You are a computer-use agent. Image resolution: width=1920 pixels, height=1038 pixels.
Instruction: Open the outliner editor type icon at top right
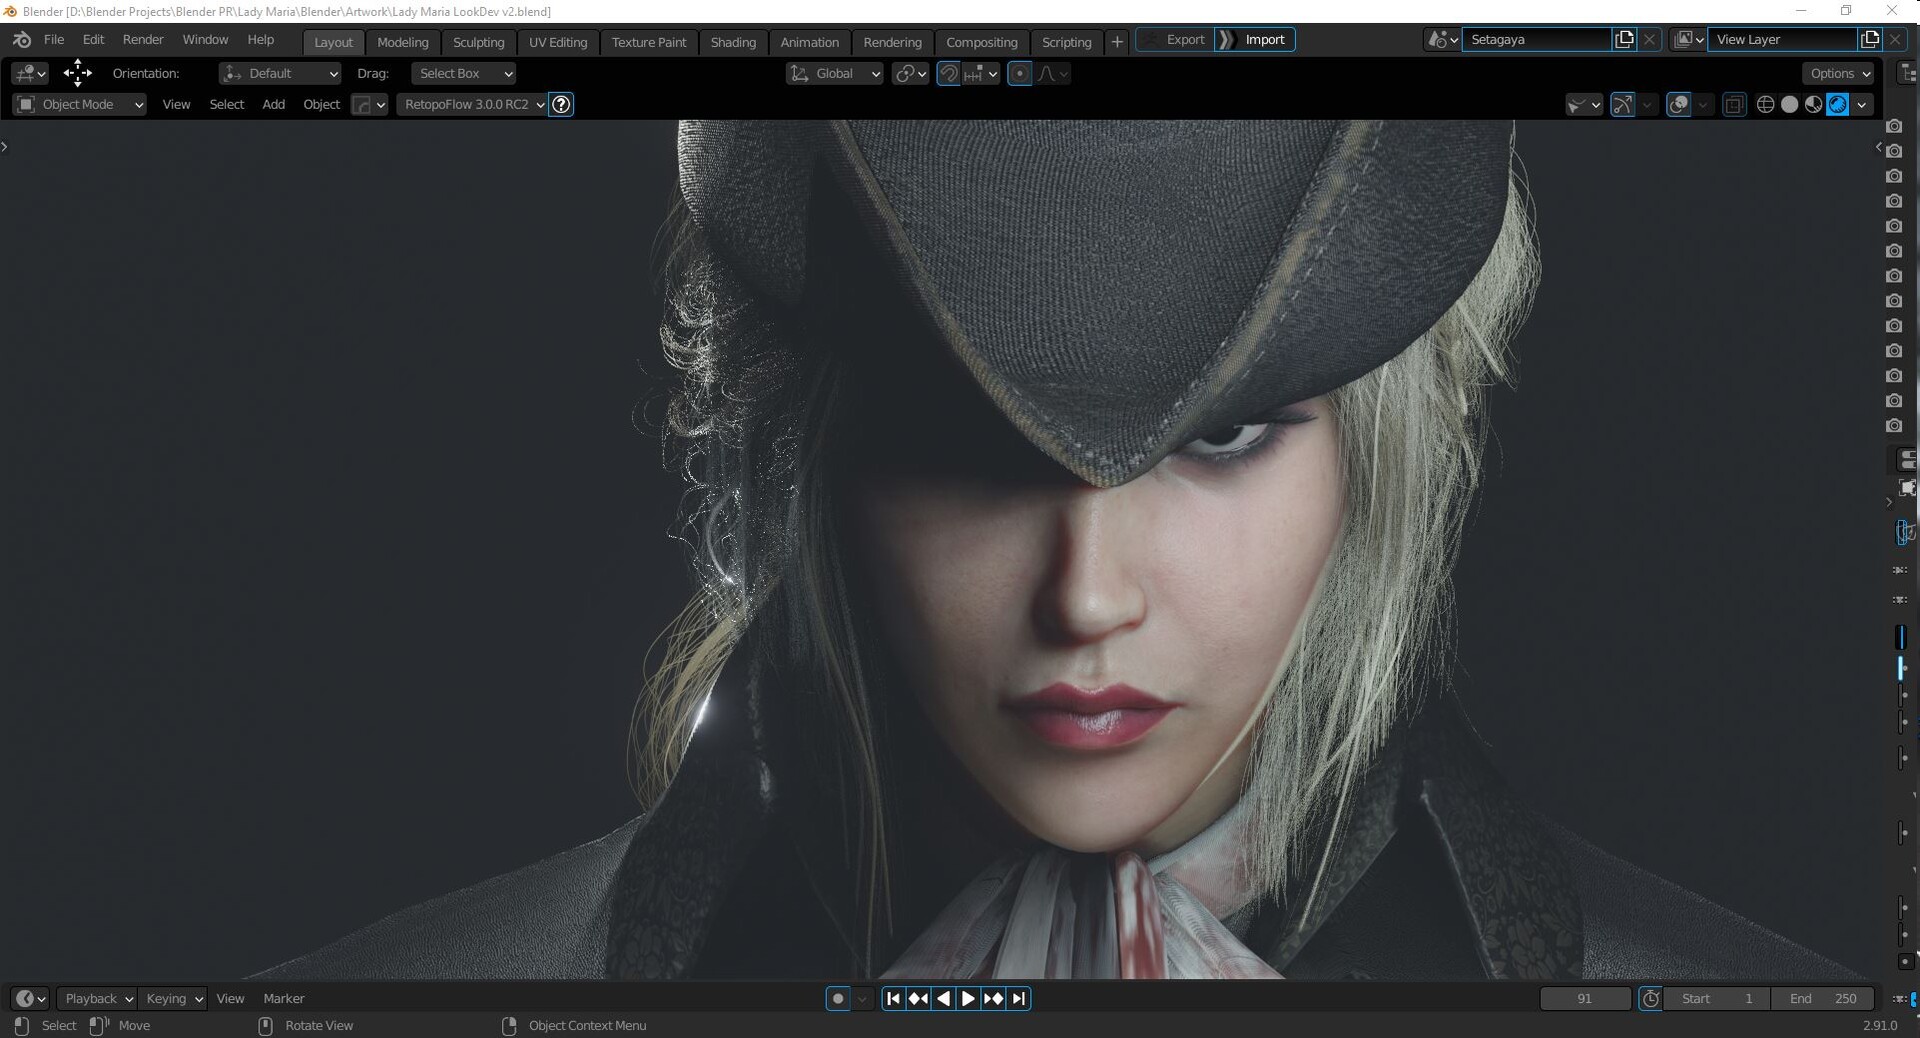pos(1909,73)
